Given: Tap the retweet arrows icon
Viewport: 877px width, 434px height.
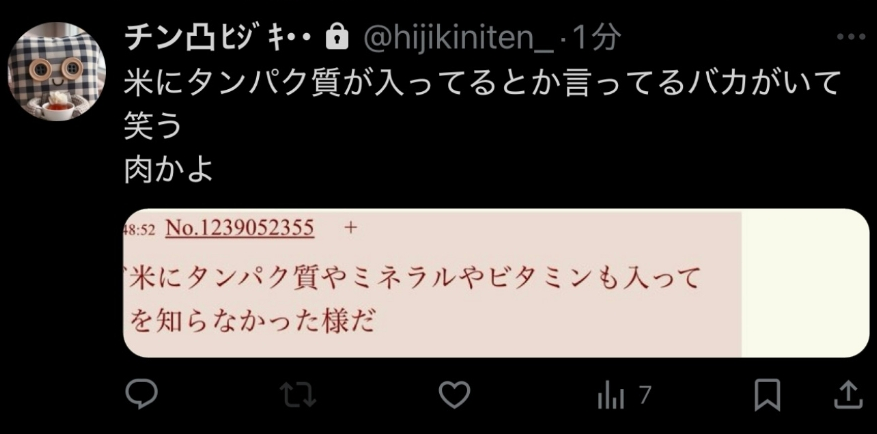Looking at the screenshot, I should (298, 395).
